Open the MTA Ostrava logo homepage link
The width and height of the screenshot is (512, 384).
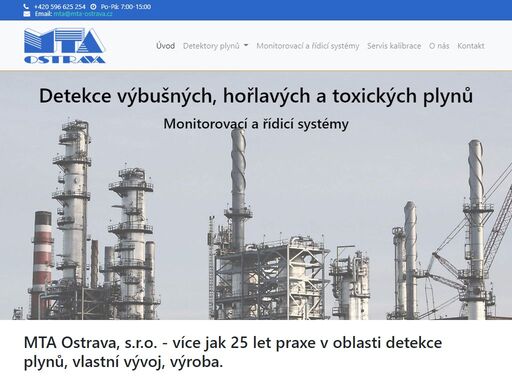click(x=65, y=46)
